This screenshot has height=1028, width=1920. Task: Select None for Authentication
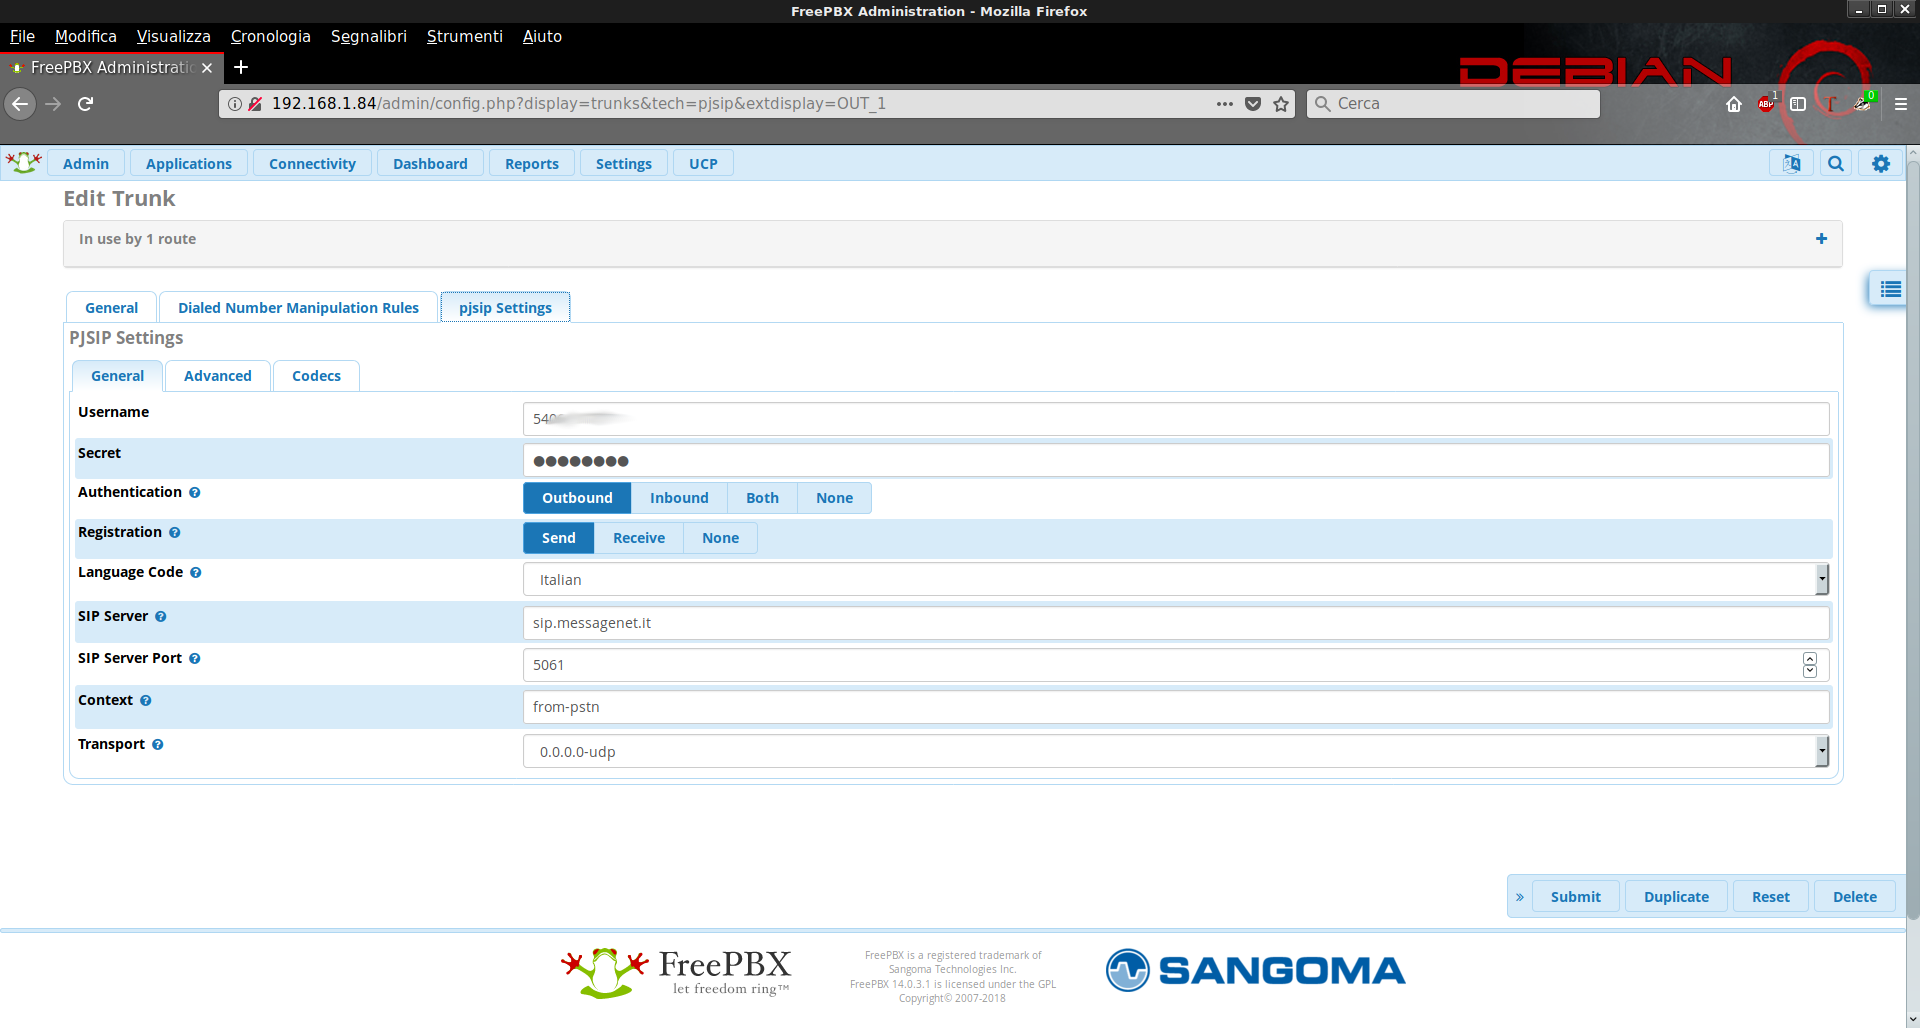[834, 498]
